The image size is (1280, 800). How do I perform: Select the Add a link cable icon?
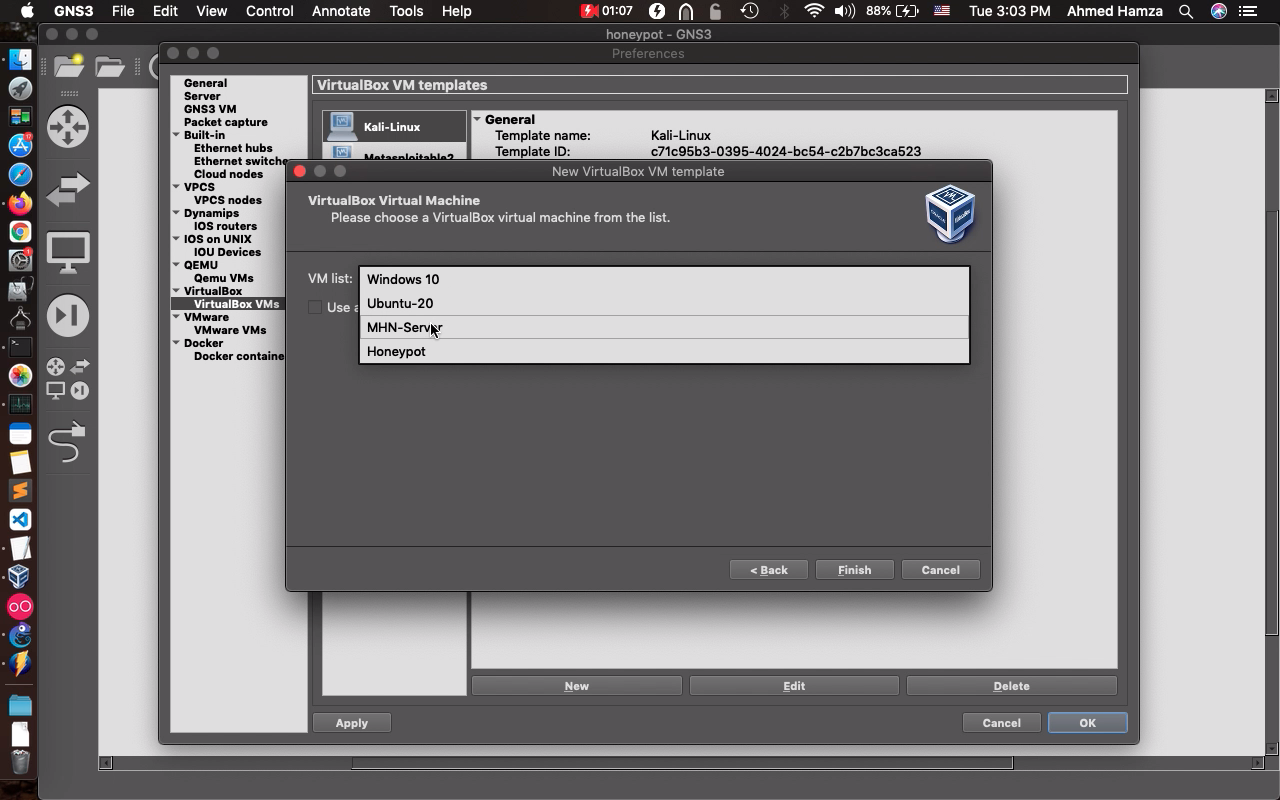tap(67, 442)
